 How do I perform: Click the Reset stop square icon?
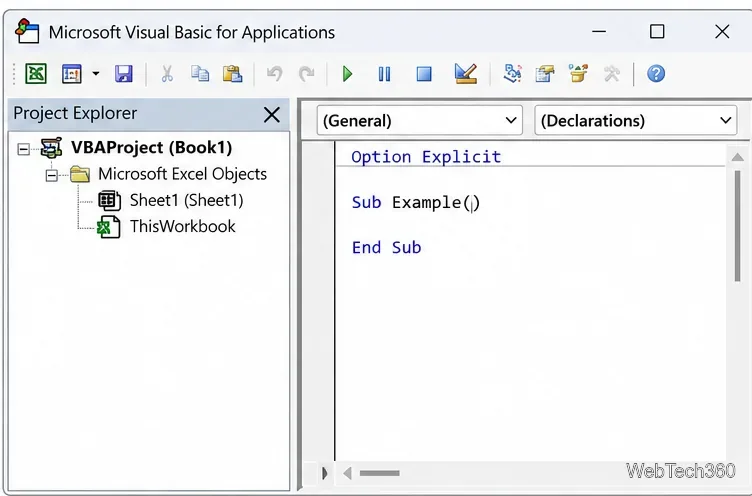click(x=424, y=74)
